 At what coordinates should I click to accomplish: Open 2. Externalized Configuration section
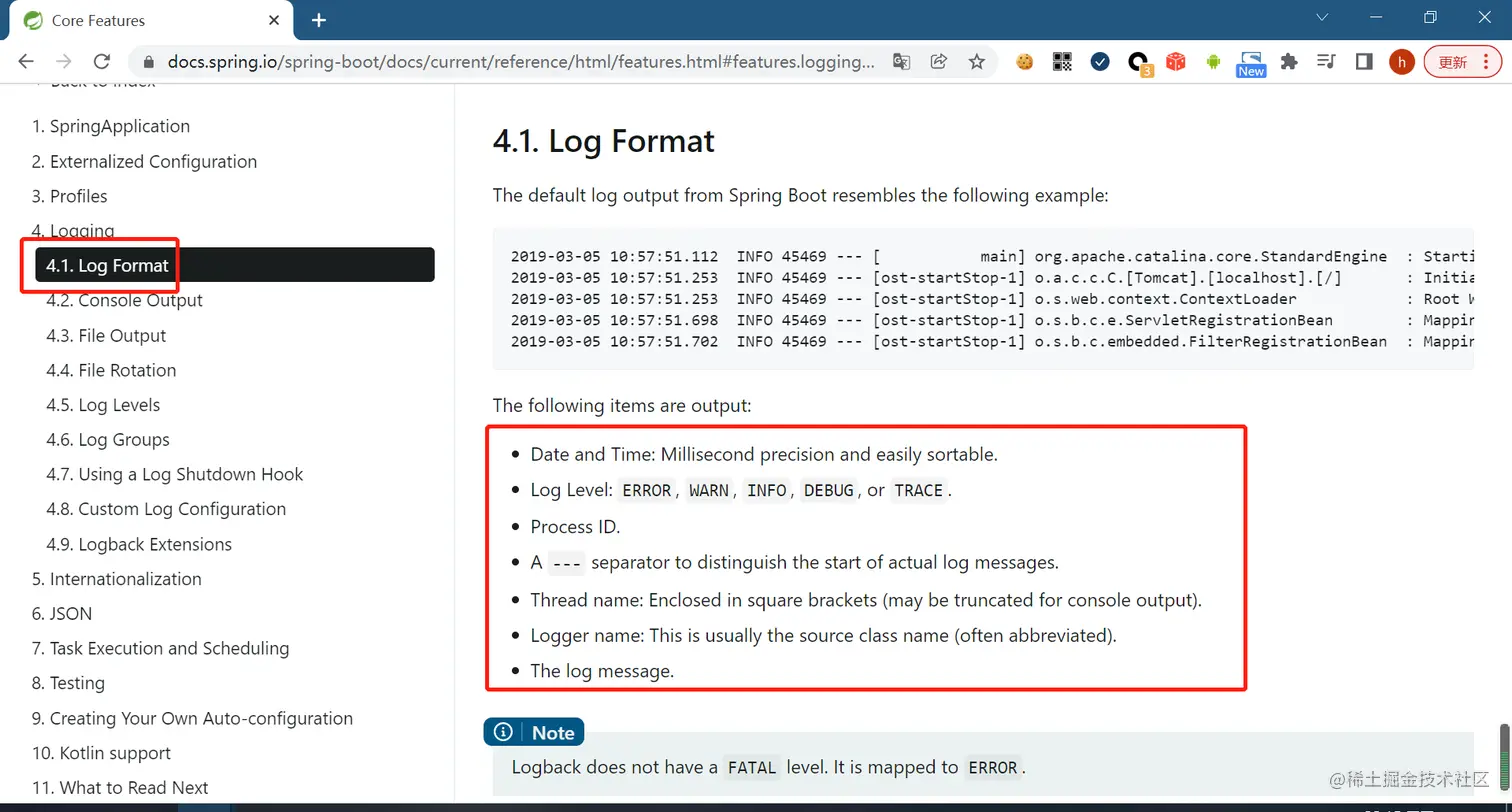coord(144,161)
